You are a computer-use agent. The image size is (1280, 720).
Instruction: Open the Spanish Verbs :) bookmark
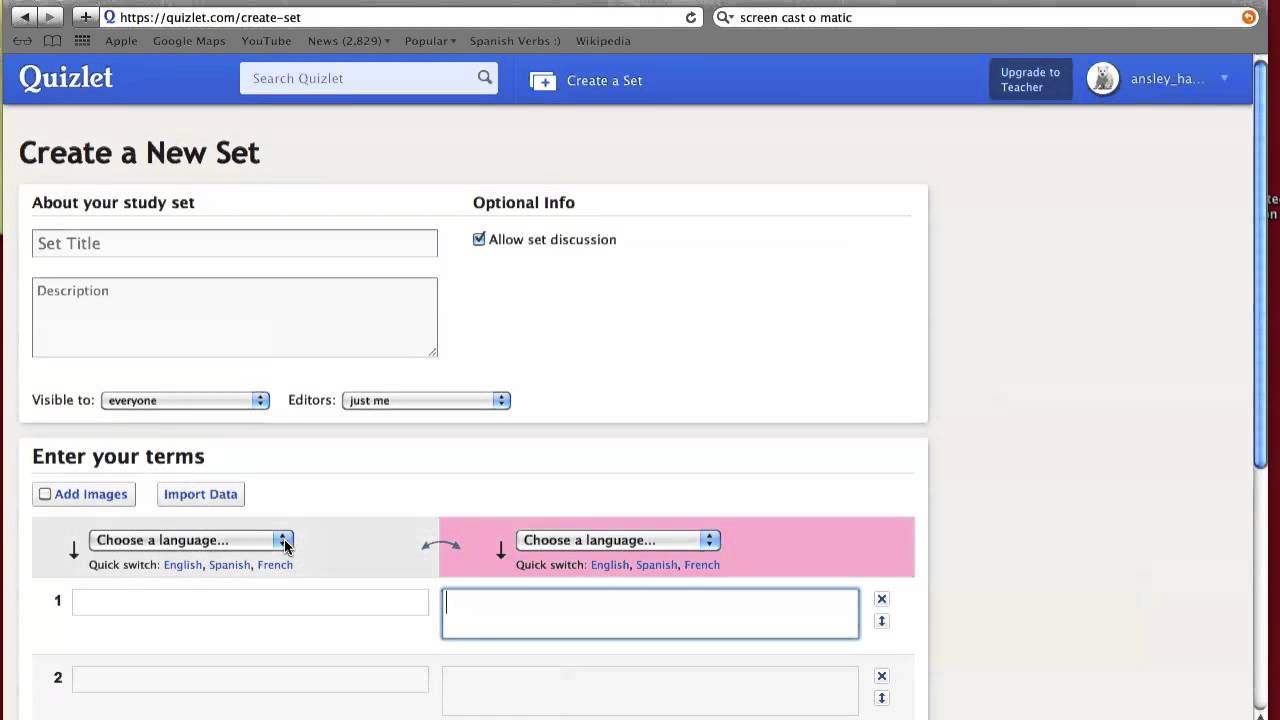515,41
